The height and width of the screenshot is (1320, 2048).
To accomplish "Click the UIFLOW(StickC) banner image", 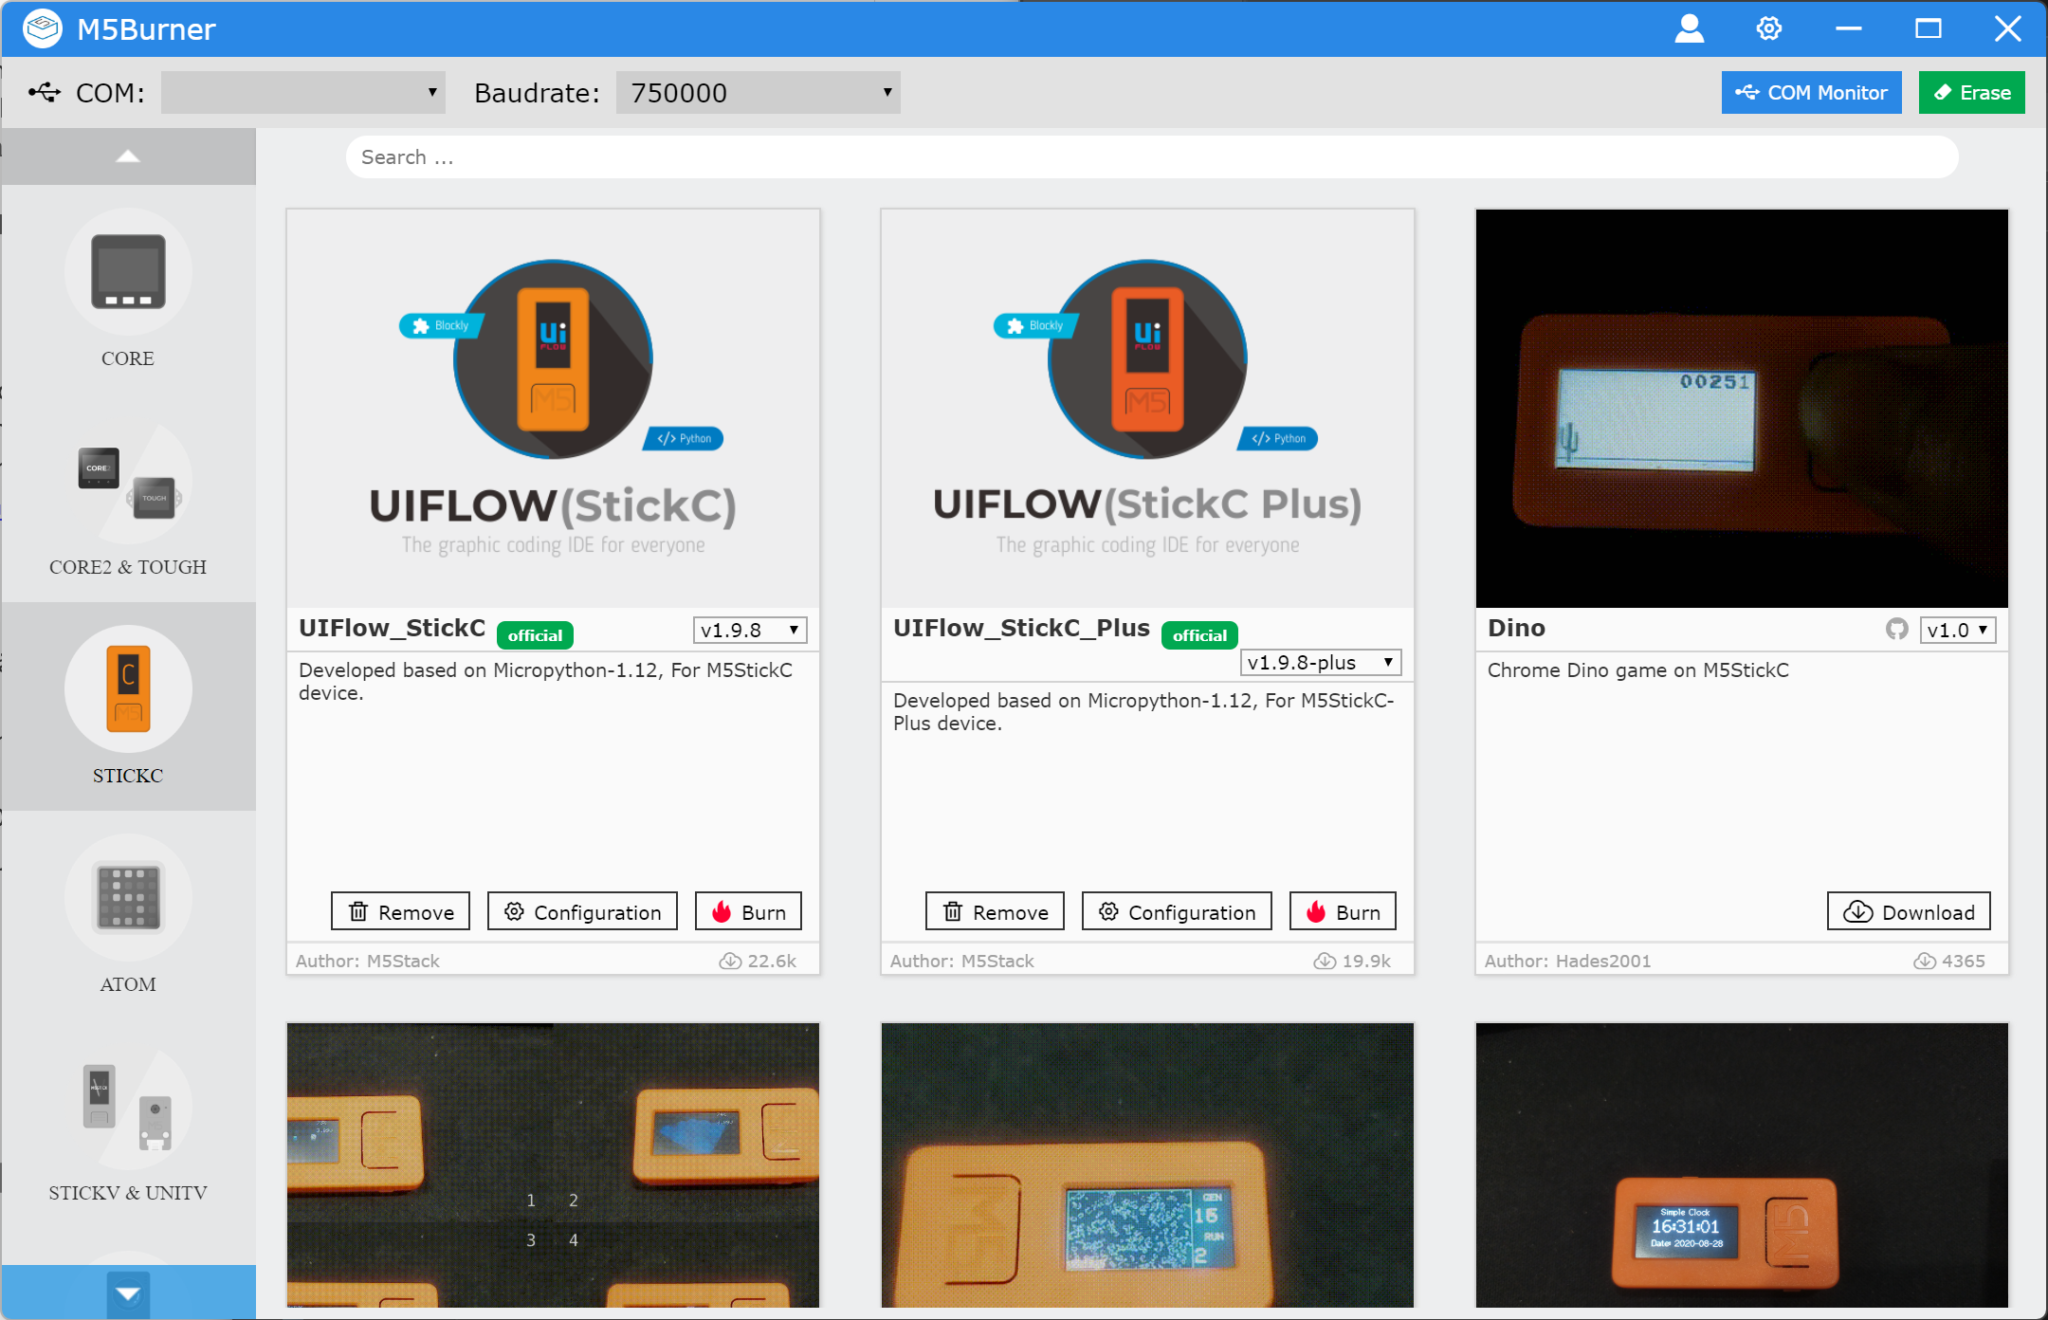I will click(553, 408).
